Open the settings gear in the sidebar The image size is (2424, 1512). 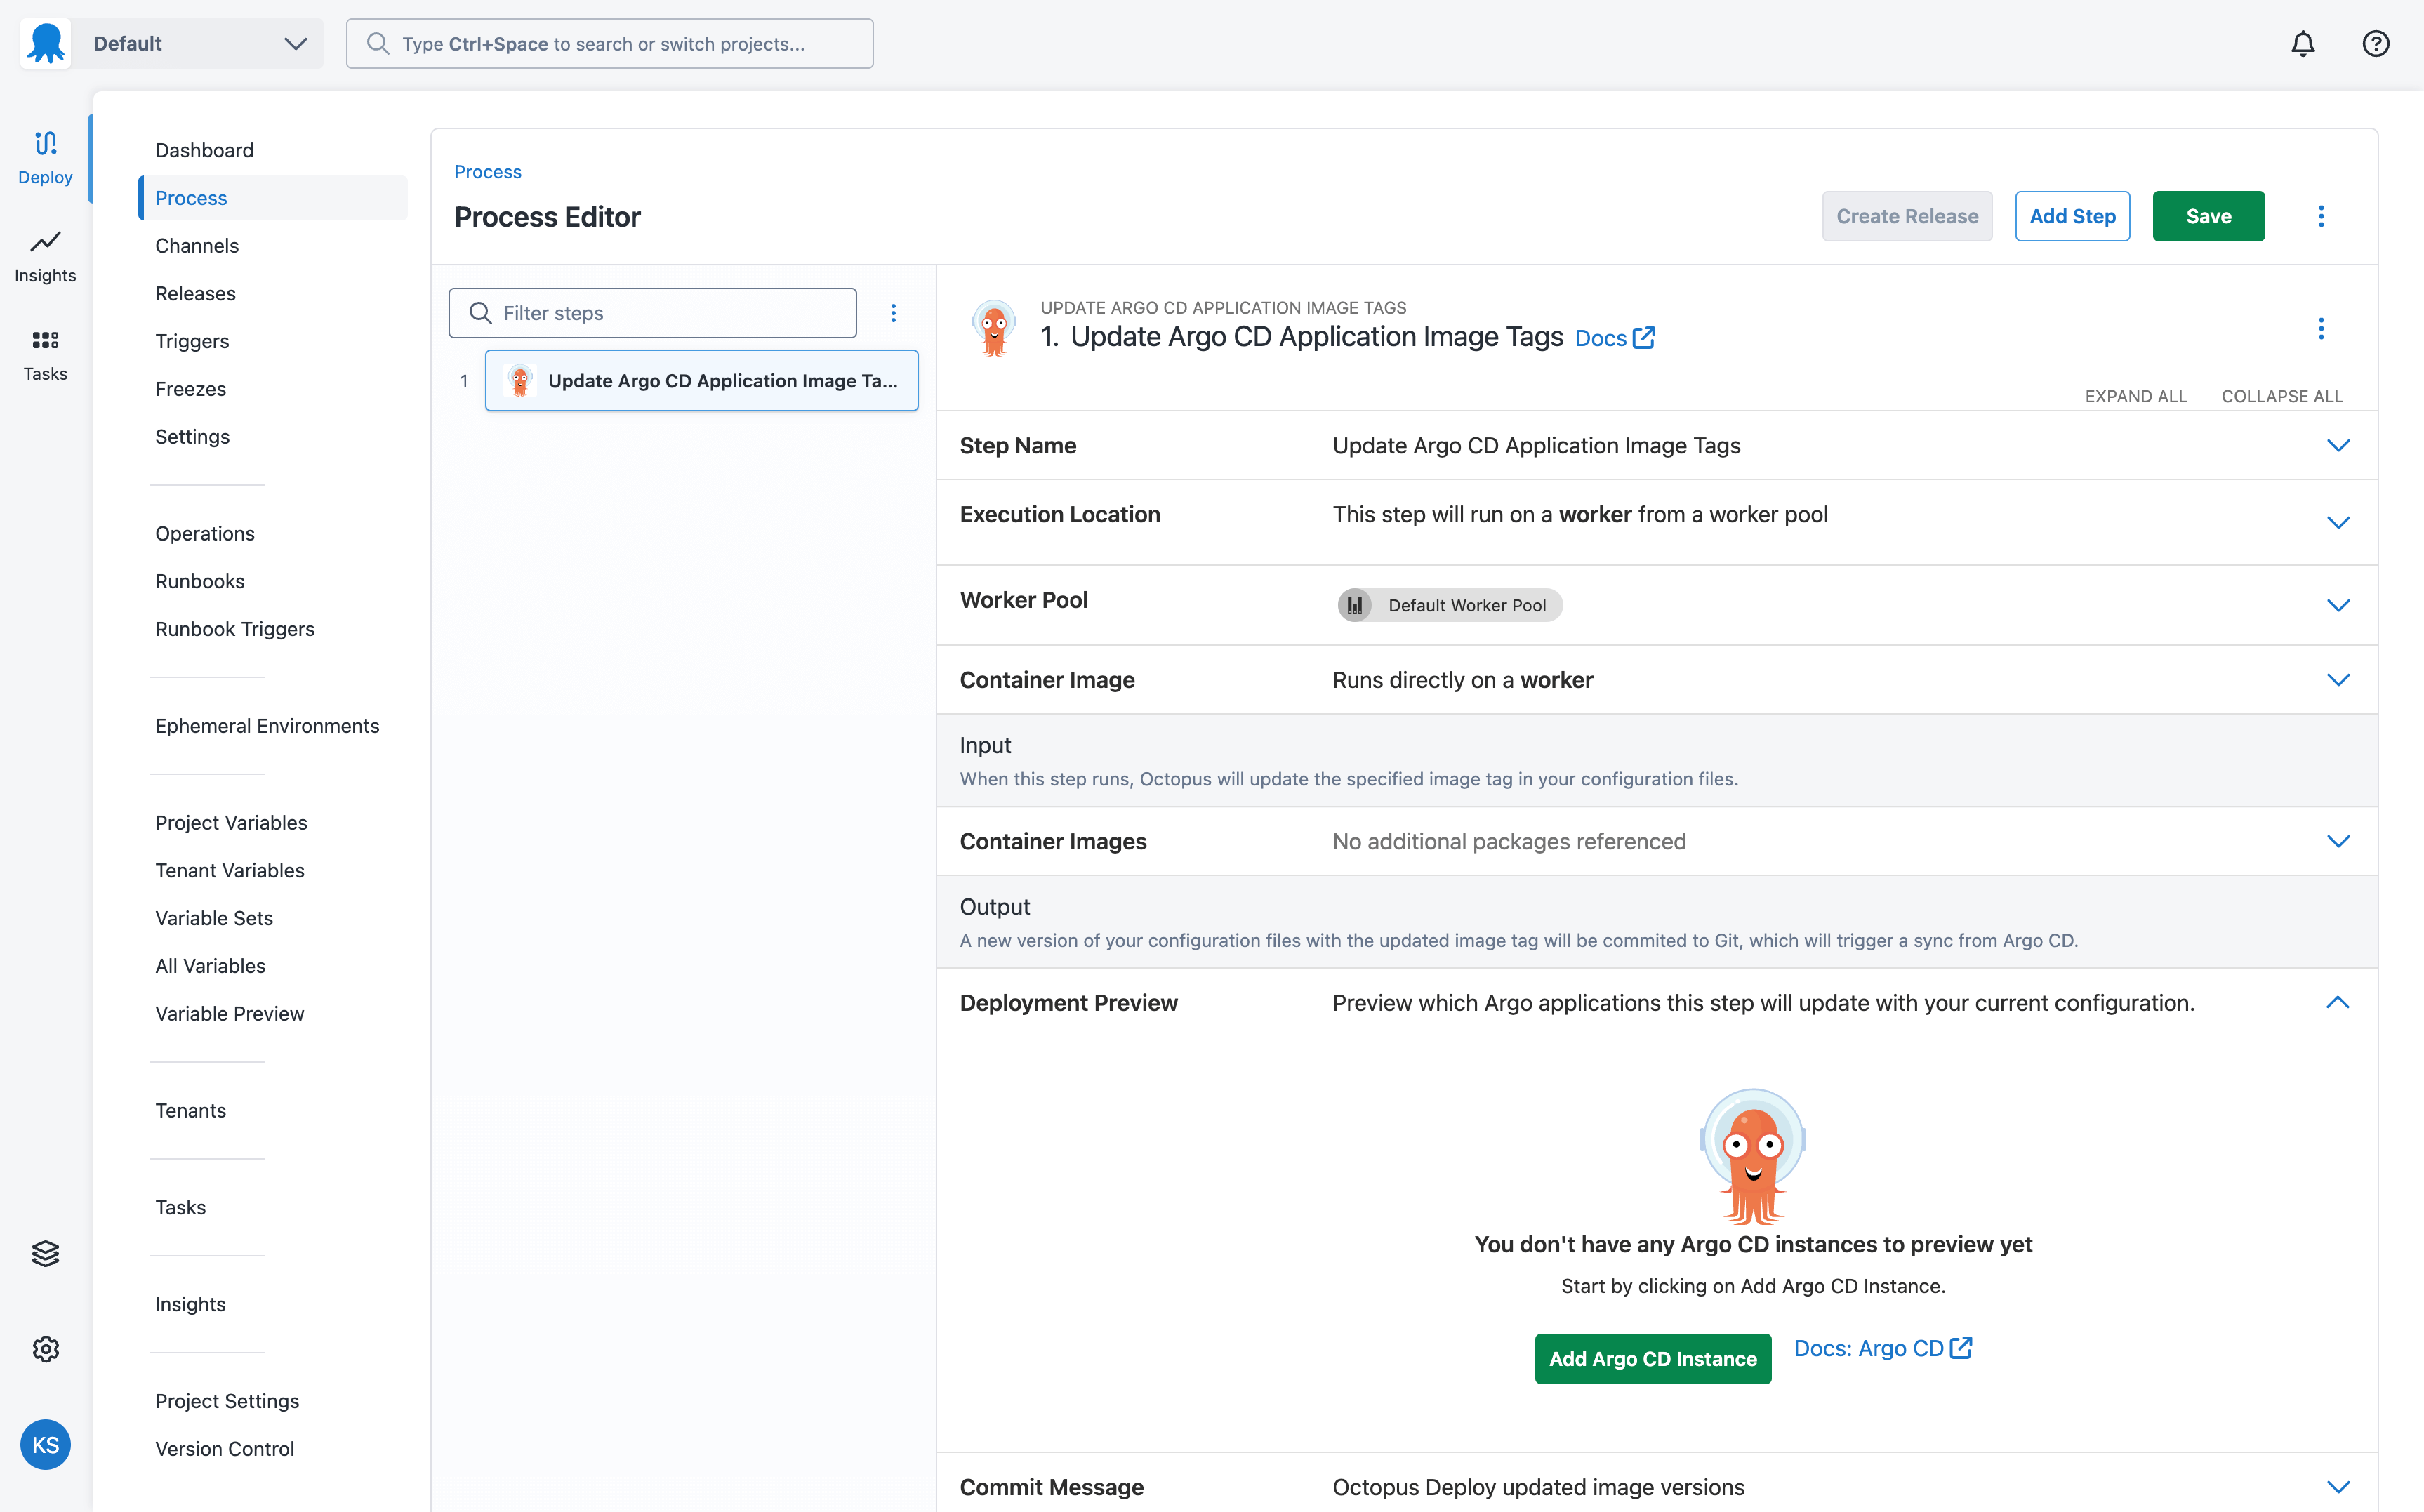click(45, 1349)
